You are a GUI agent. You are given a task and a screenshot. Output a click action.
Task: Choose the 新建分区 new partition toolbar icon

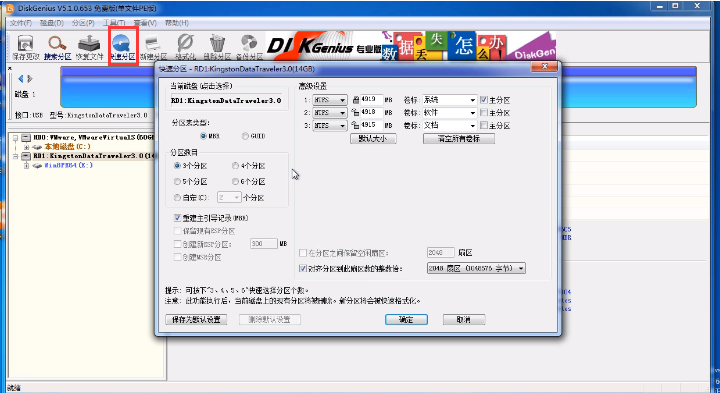[x=153, y=48]
